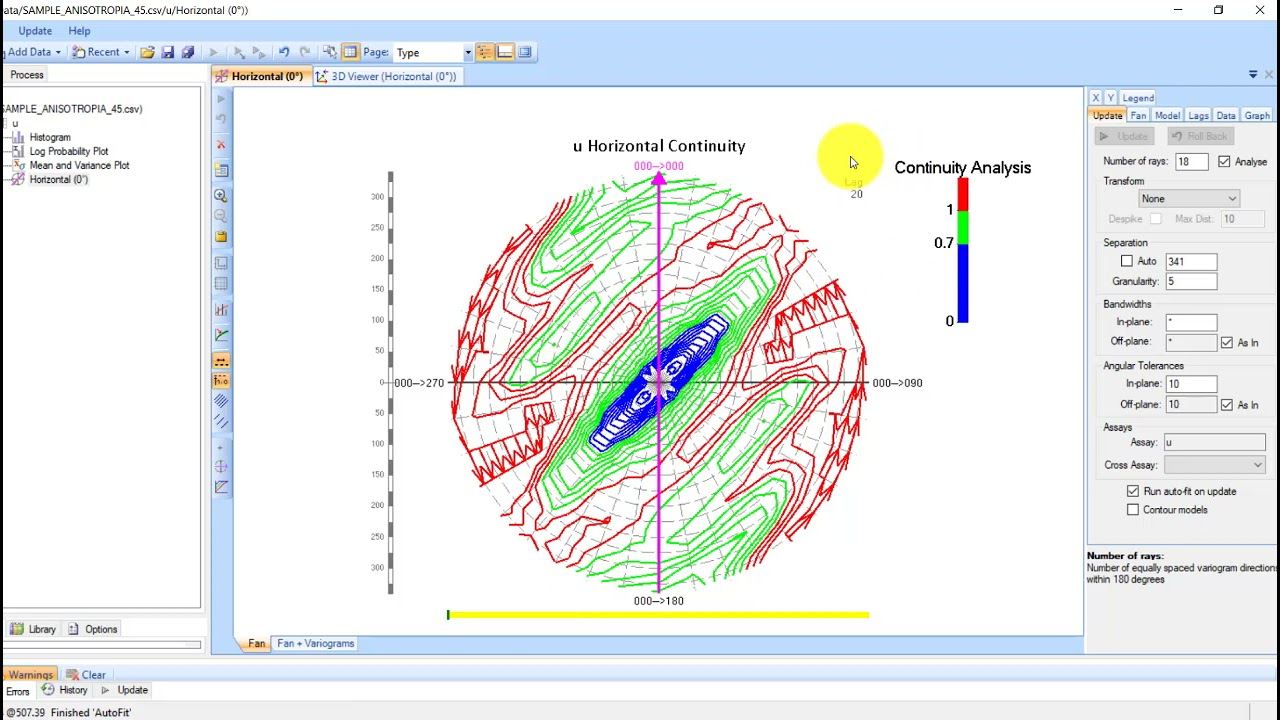Expand the Add Data dropdown
Image resolution: width=1280 pixels, height=720 pixels.
point(58,52)
